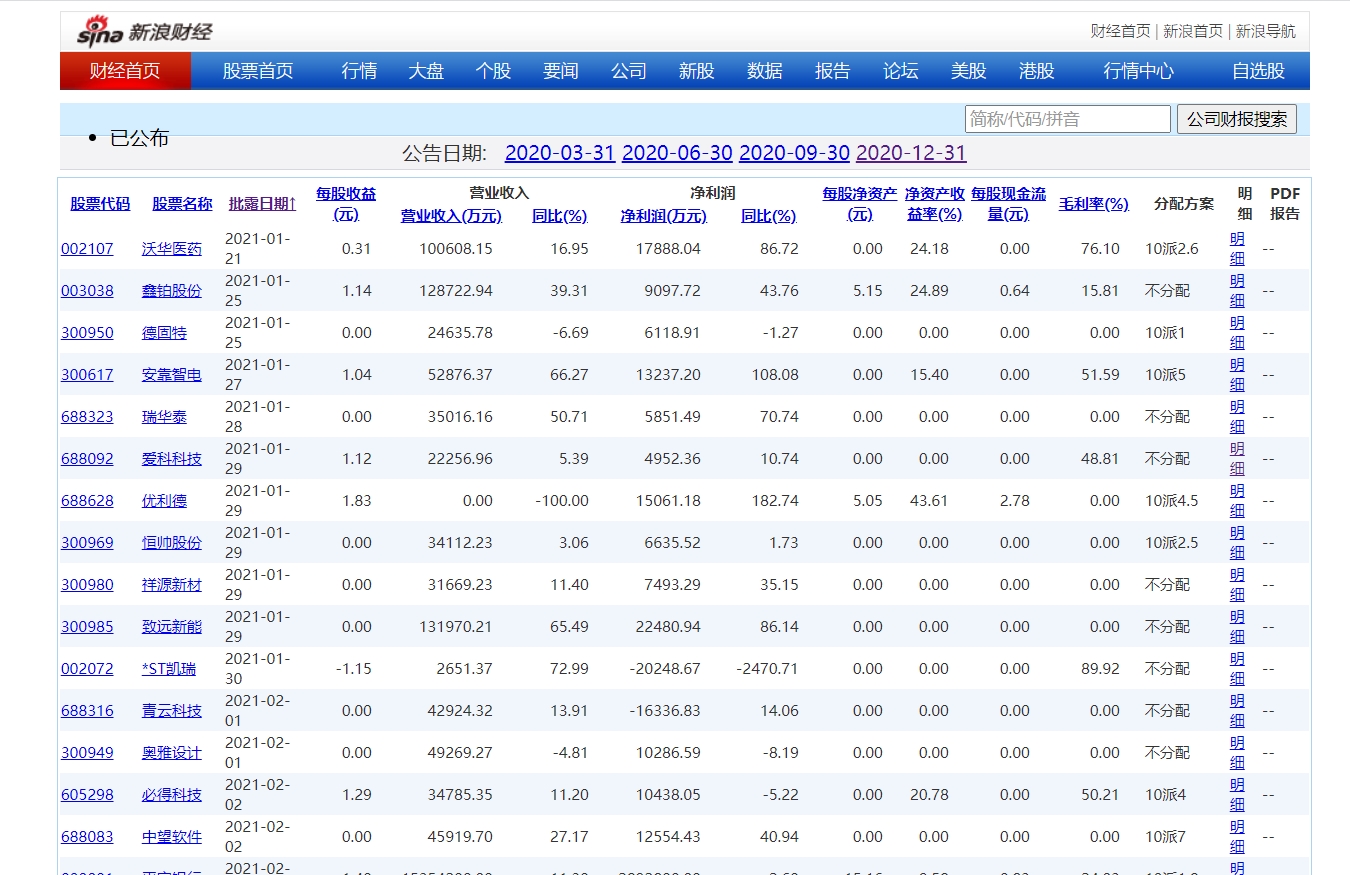Open stock code 002107 link
The image size is (1350, 875).
[87, 249]
